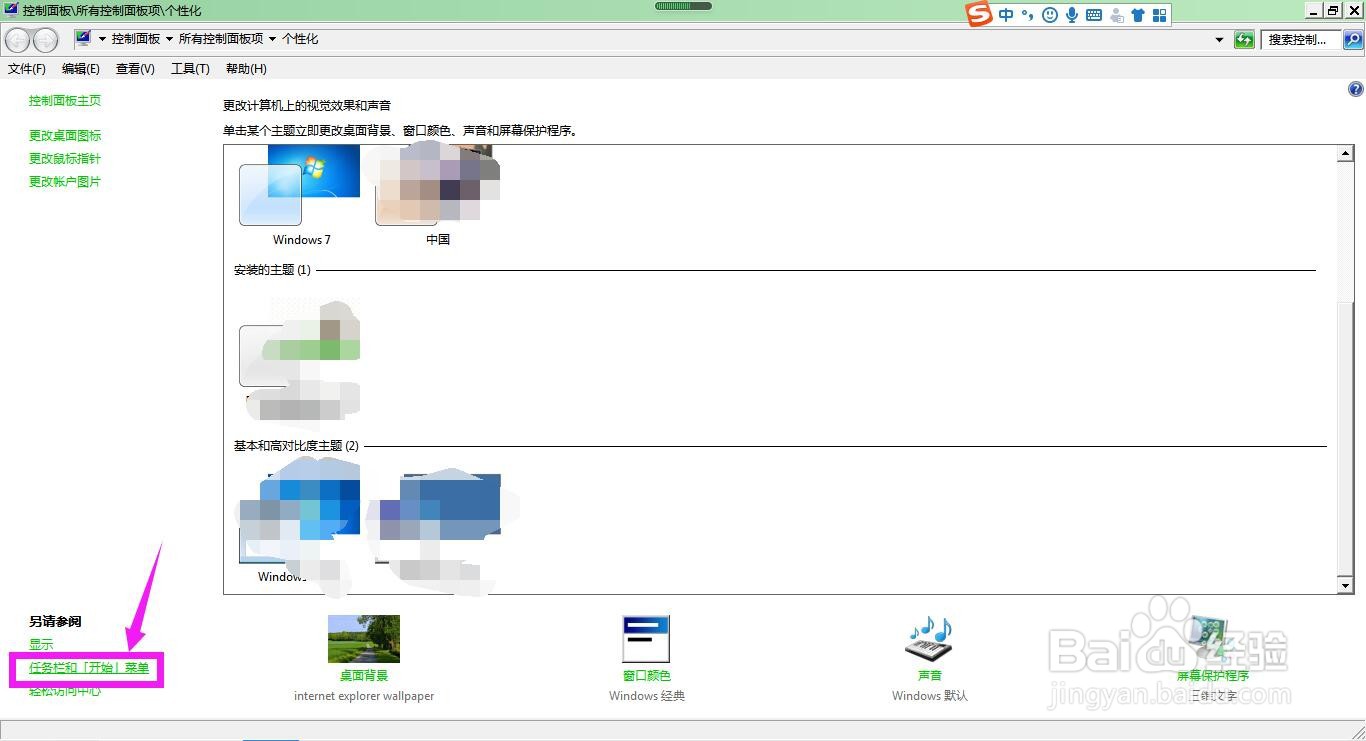Open 更改鼠标指针 link
The height and width of the screenshot is (741, 1366).
click(x=65, y=159)
